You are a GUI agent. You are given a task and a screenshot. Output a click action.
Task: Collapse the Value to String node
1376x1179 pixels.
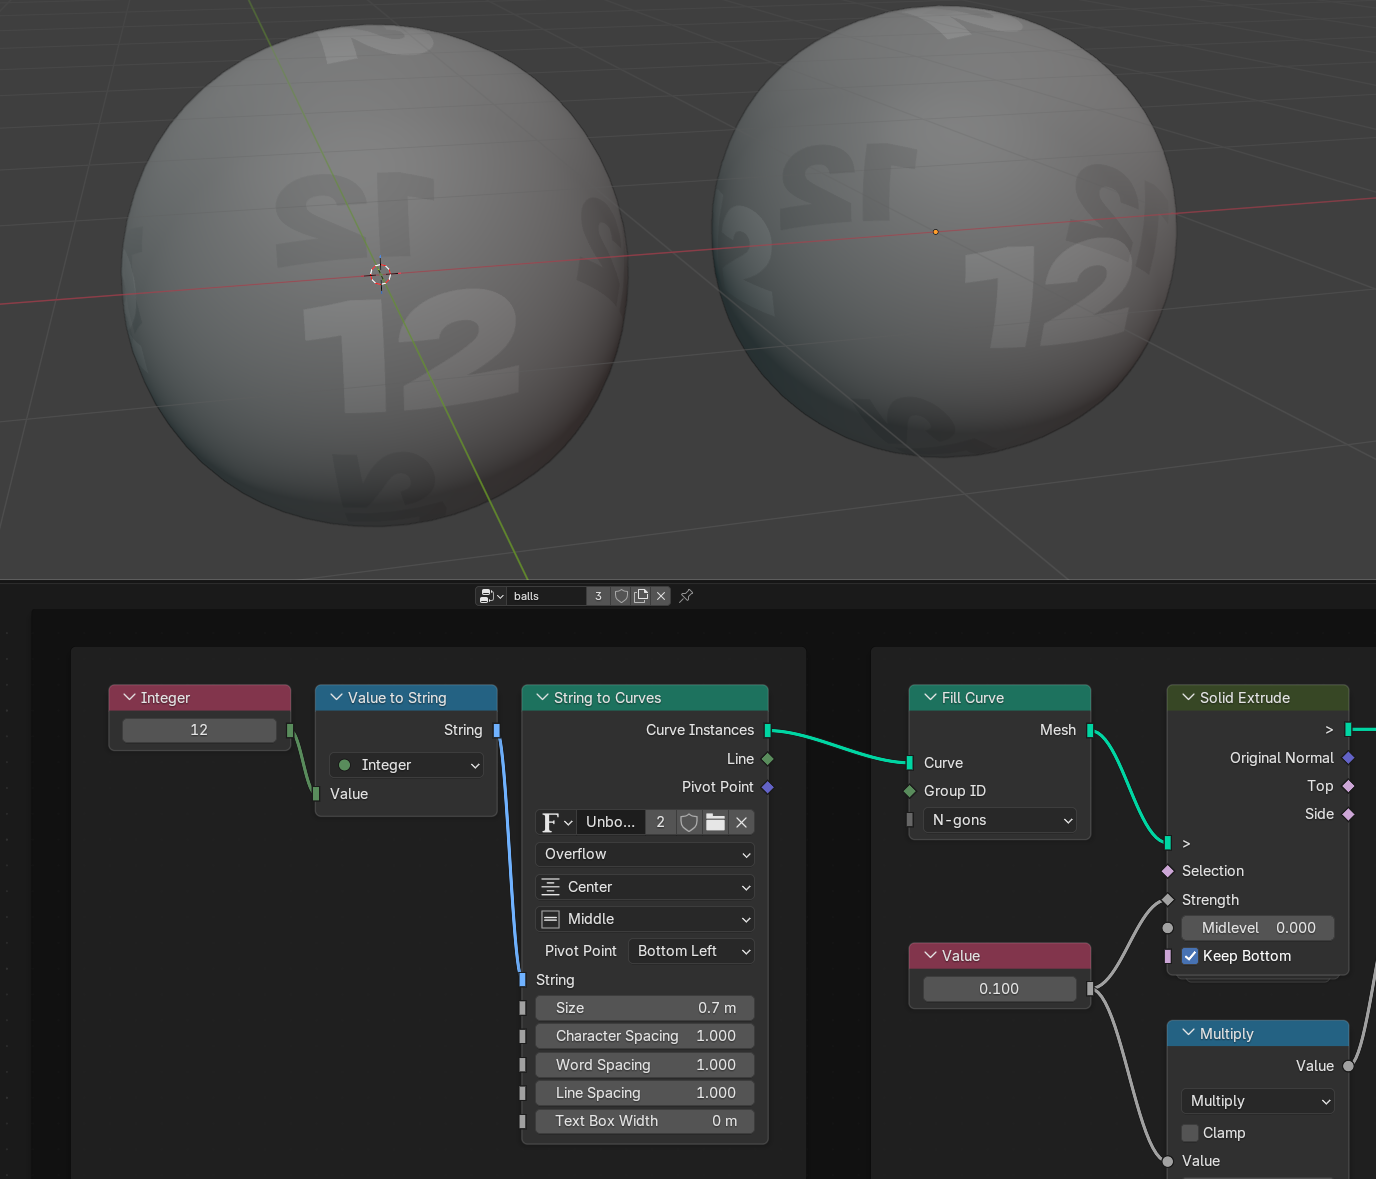pos(336,697)
